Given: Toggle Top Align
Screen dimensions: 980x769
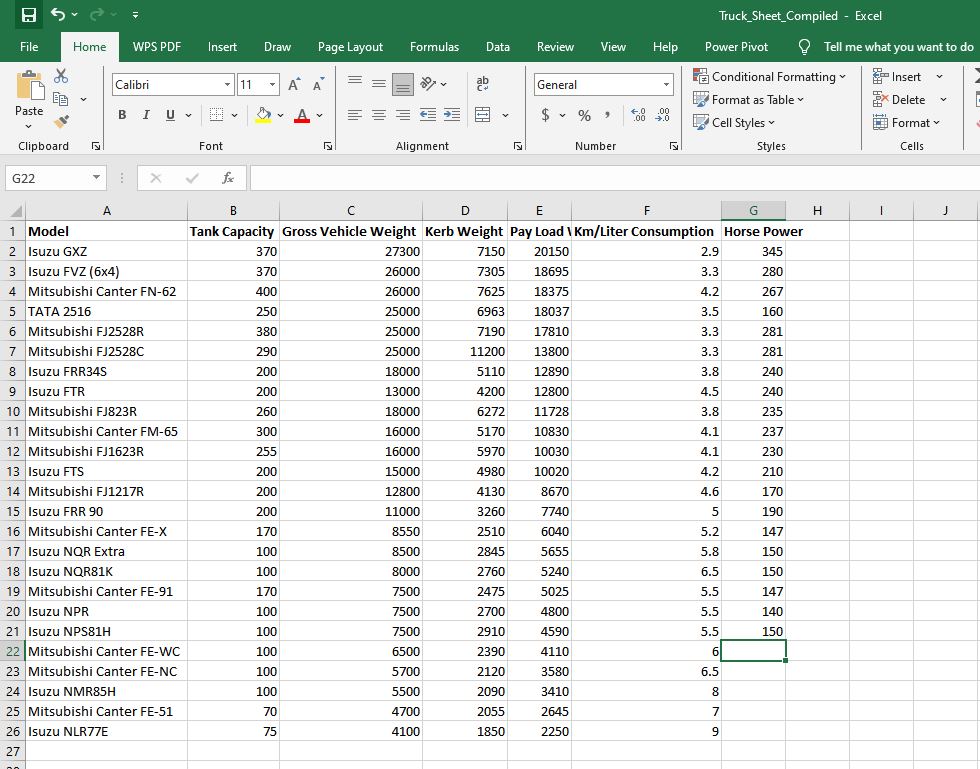Looking at the screenshot, I should pyautogui.click(x=355, y=81).
